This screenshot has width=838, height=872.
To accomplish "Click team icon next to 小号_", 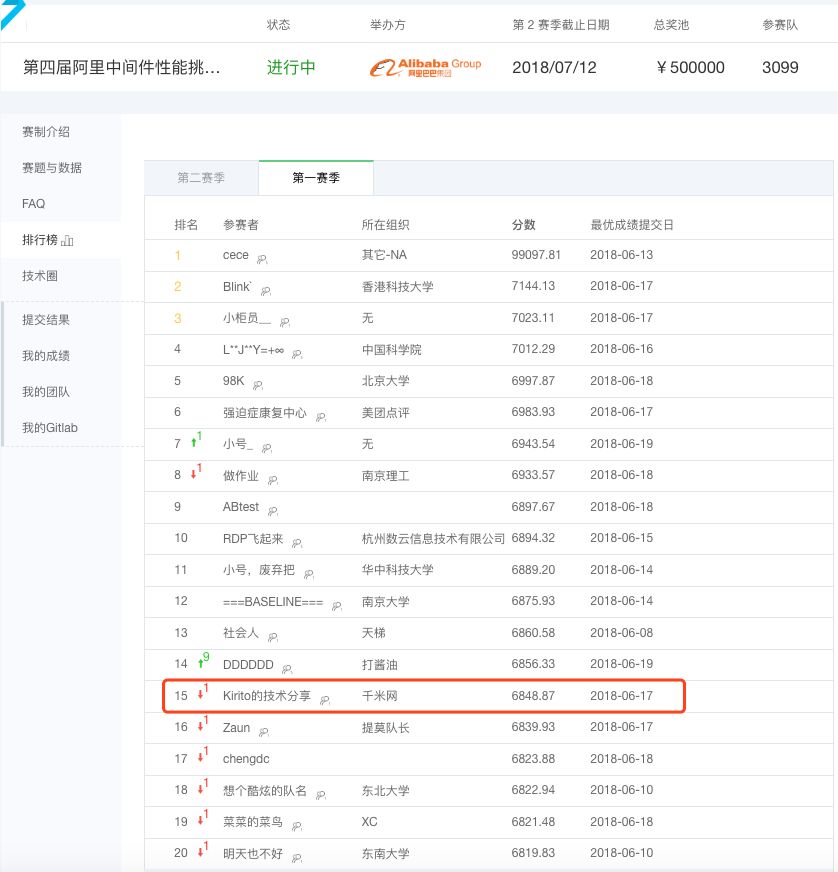I will click(x=267, y=448).
